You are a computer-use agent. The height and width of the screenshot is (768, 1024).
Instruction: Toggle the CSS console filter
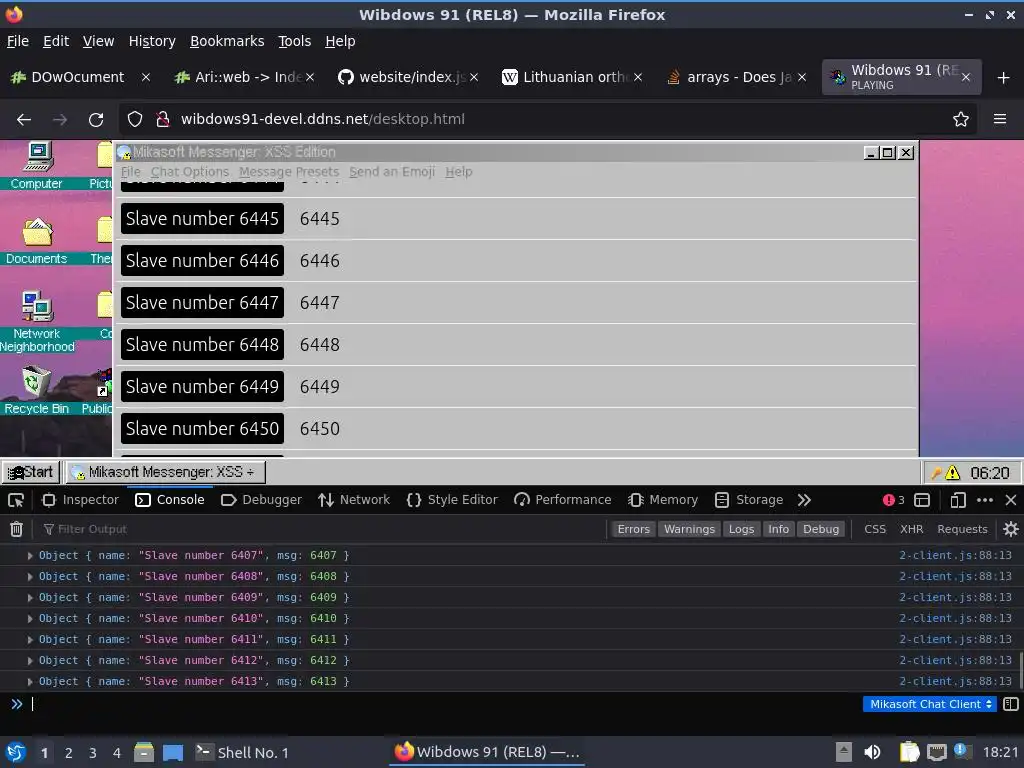(874, 529)
